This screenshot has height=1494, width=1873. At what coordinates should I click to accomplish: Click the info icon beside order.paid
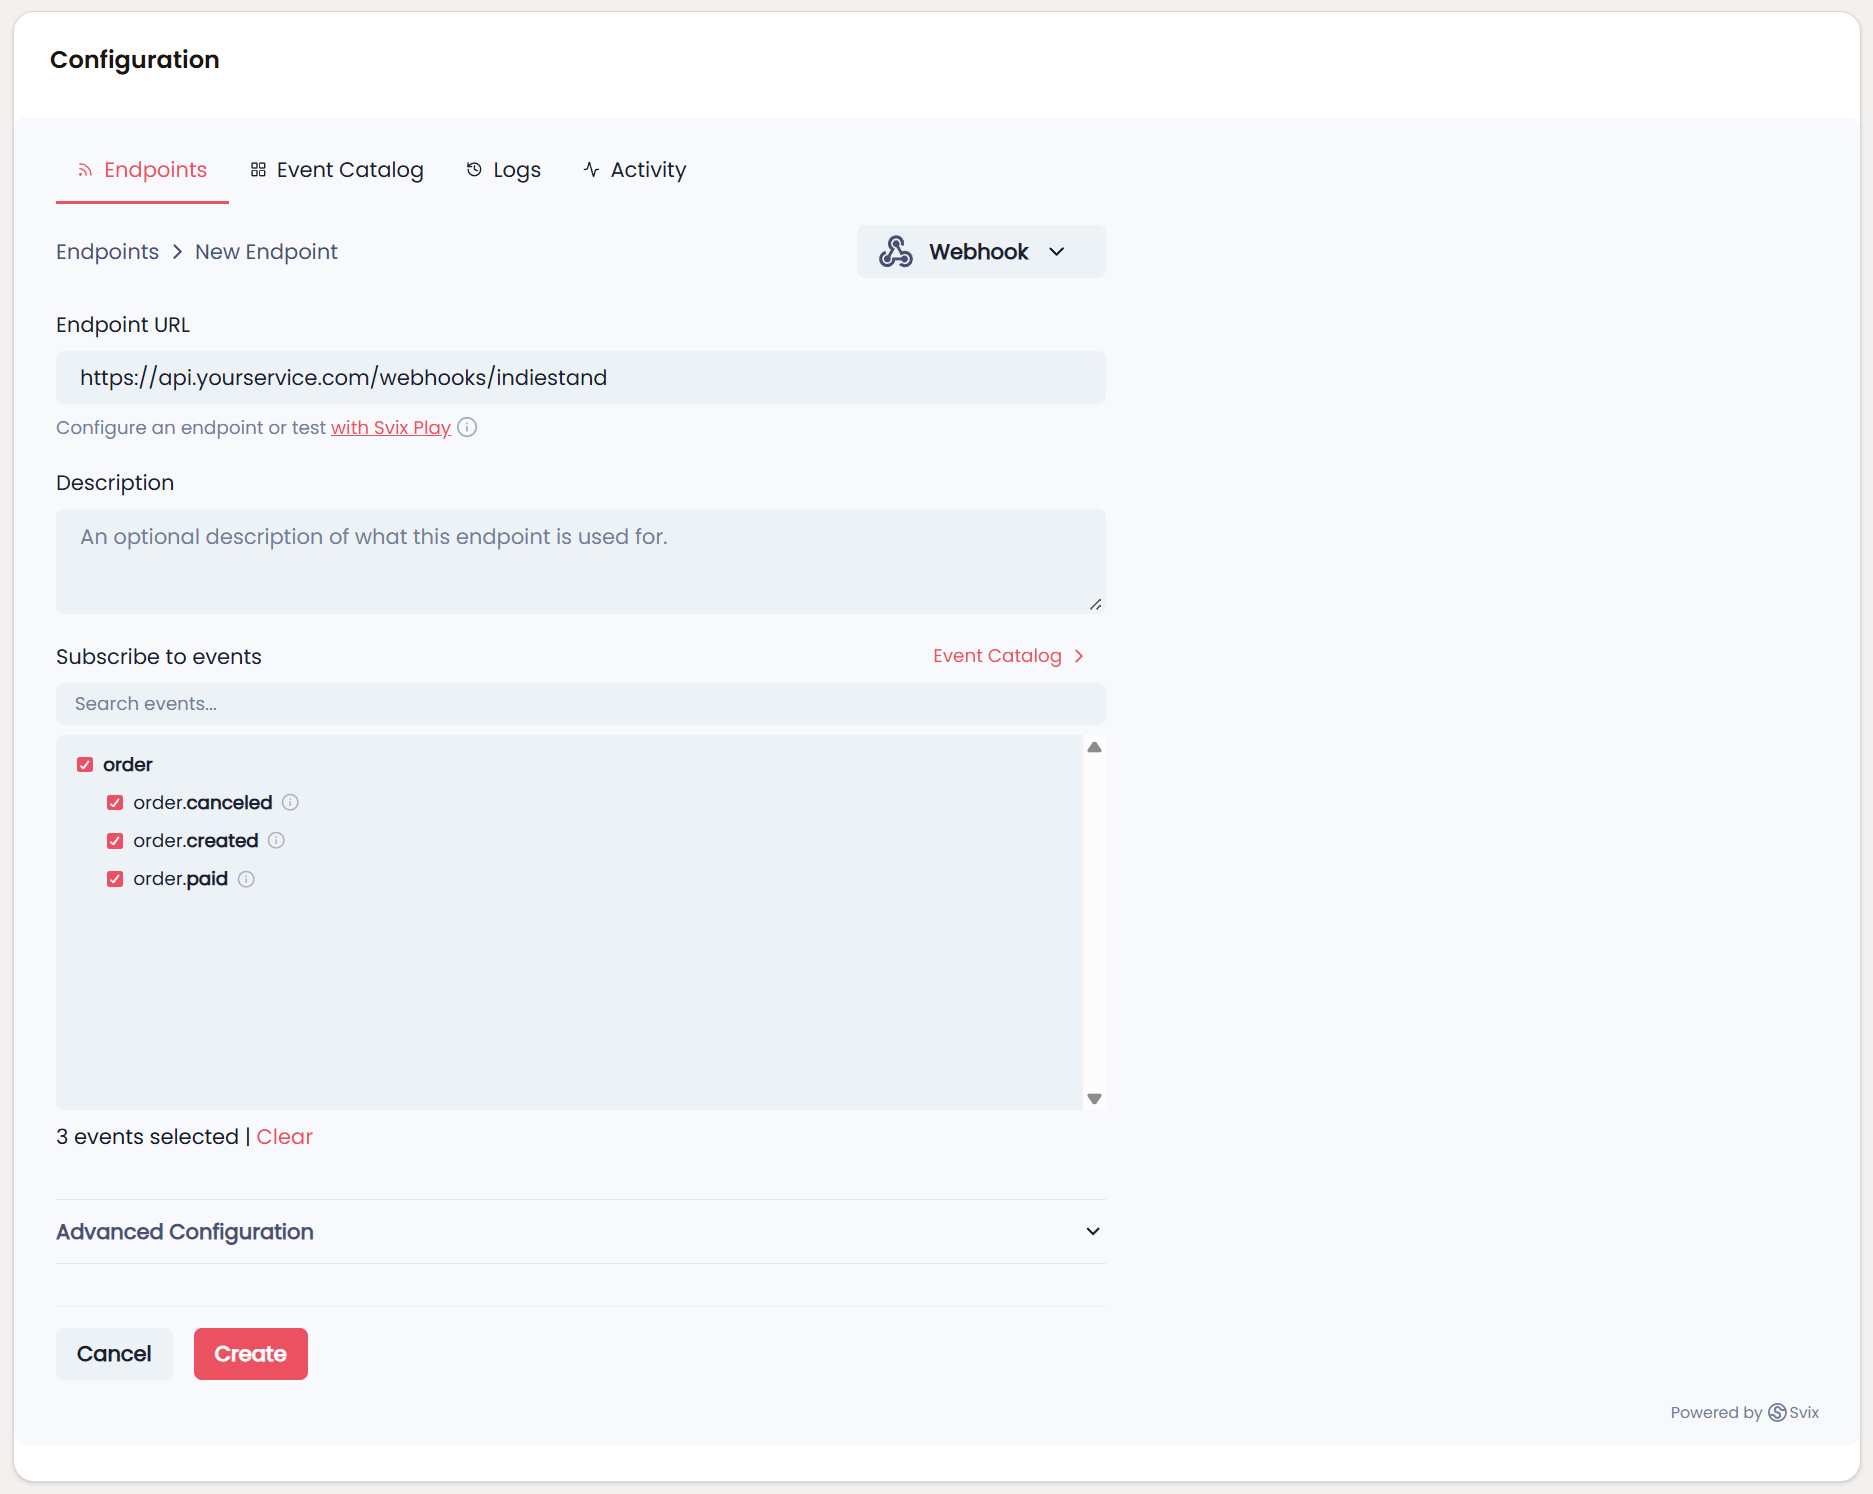tap(246, 879)
